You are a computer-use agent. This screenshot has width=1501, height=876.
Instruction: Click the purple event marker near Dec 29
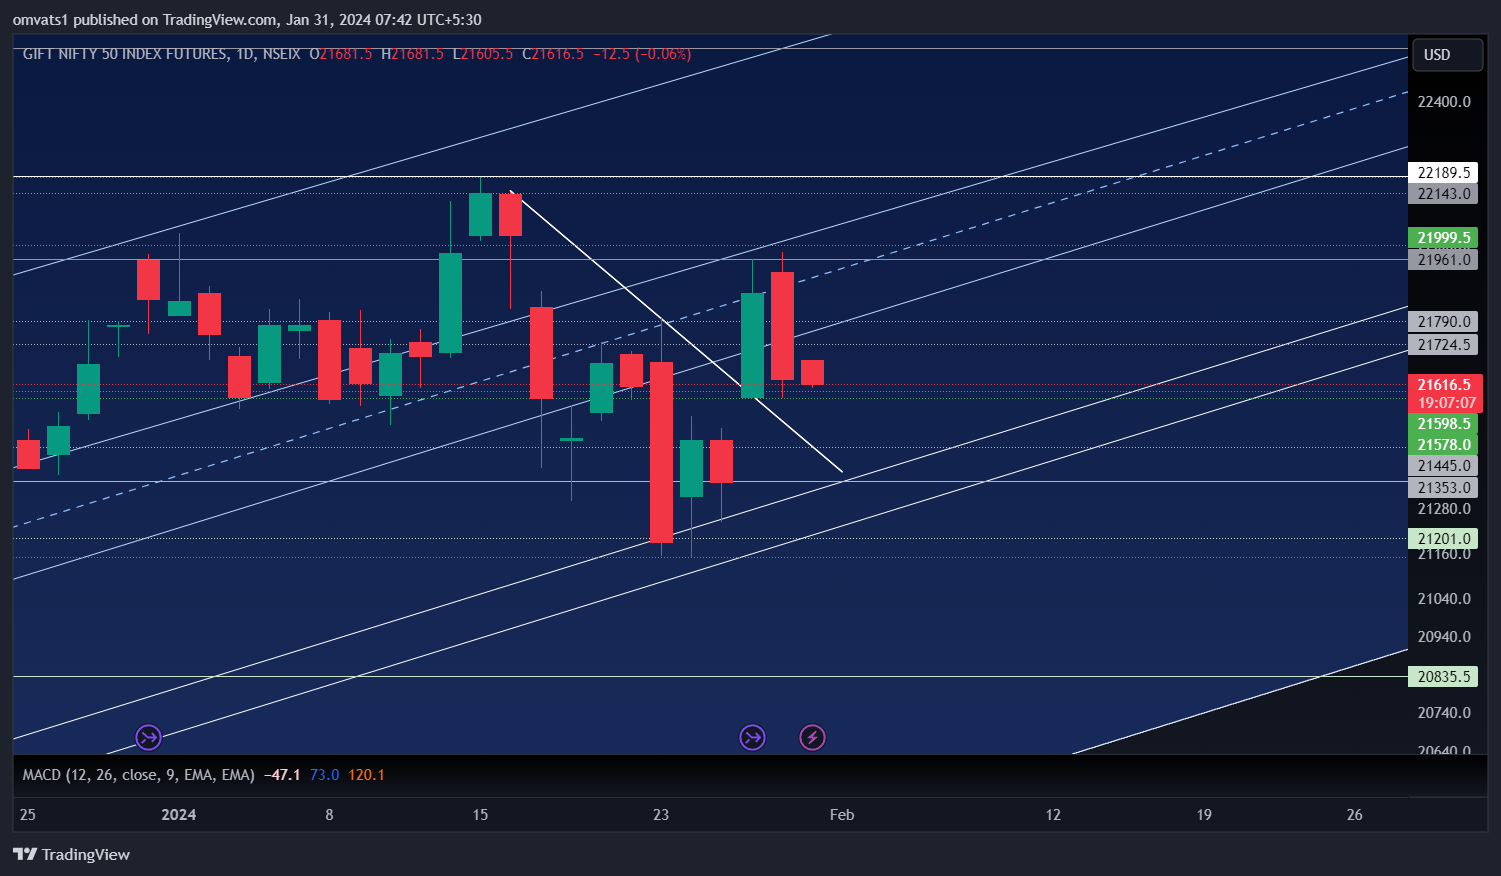148,738
